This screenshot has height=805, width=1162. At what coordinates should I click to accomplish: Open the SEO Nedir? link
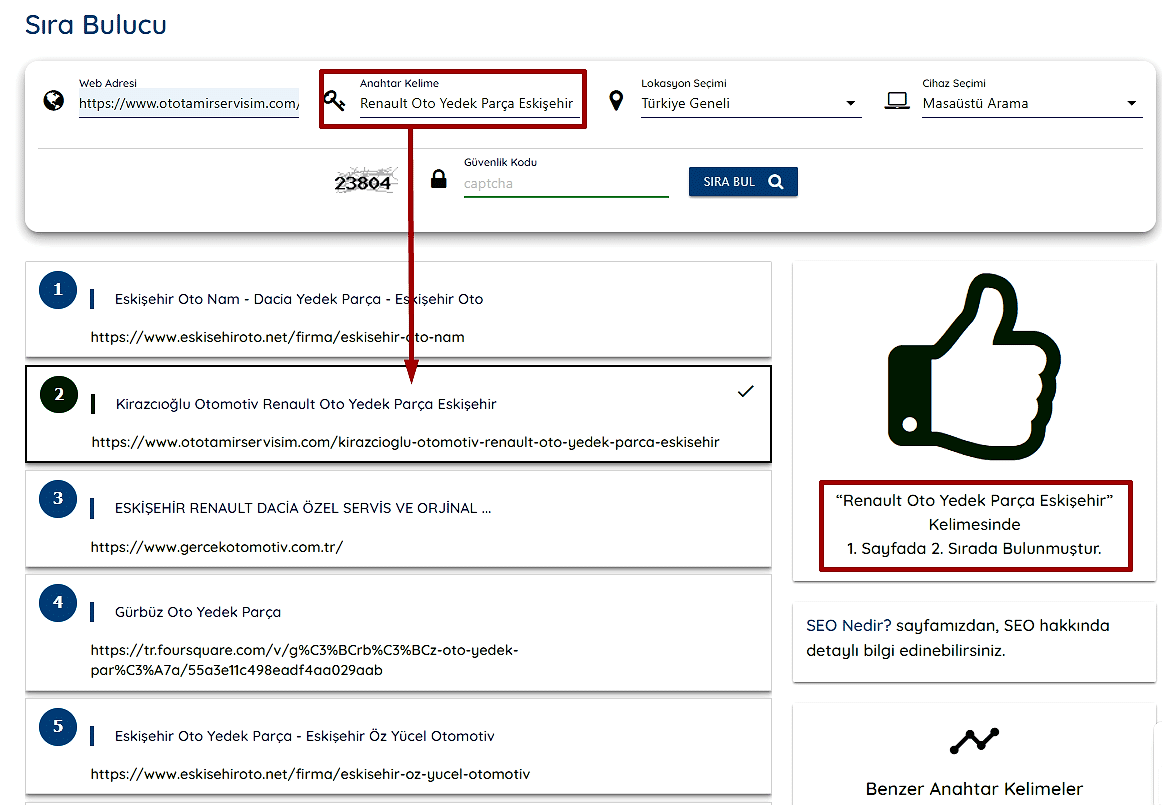(x=848, y=626)
